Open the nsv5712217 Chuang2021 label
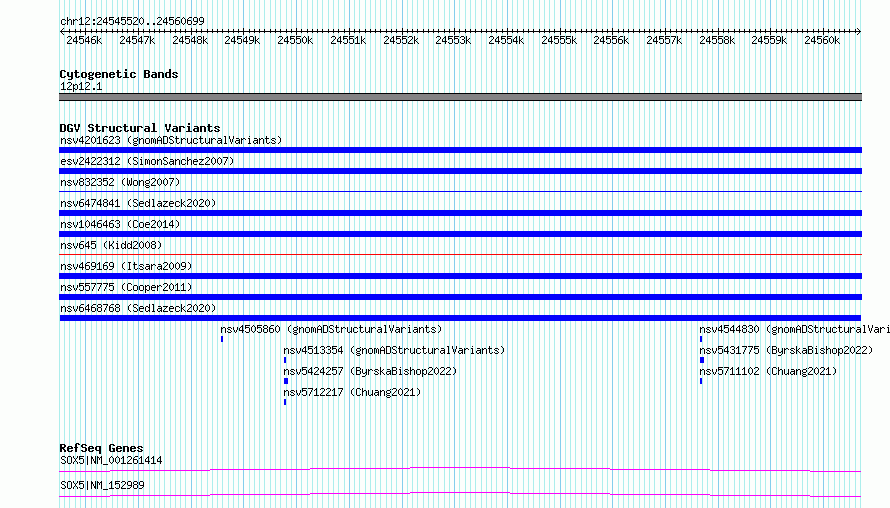This screenshot has height=508, width=890. point(352,392)
